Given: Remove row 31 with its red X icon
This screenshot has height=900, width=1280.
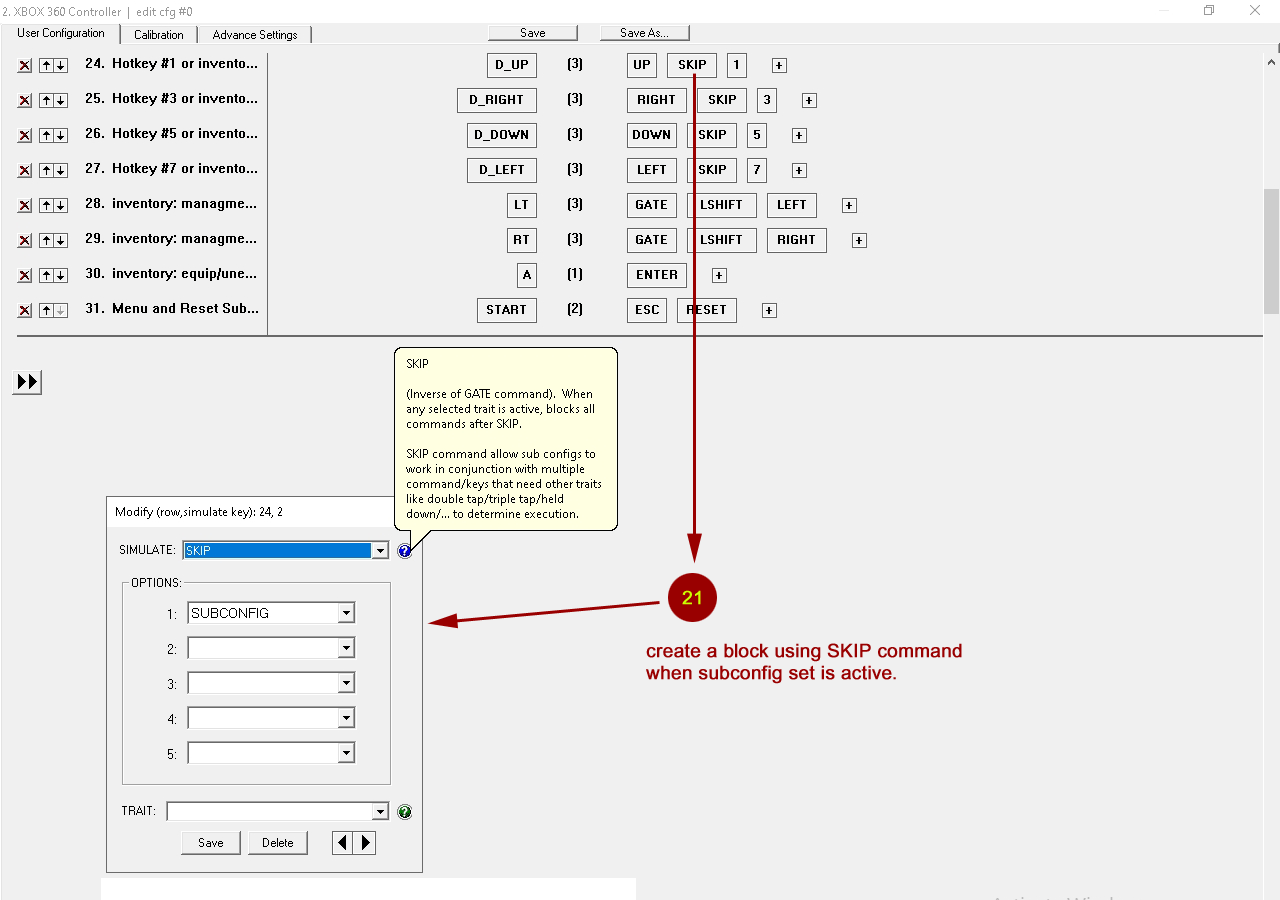Looking at the screenshot, I should pyautogui.click(x=25, y=310).
